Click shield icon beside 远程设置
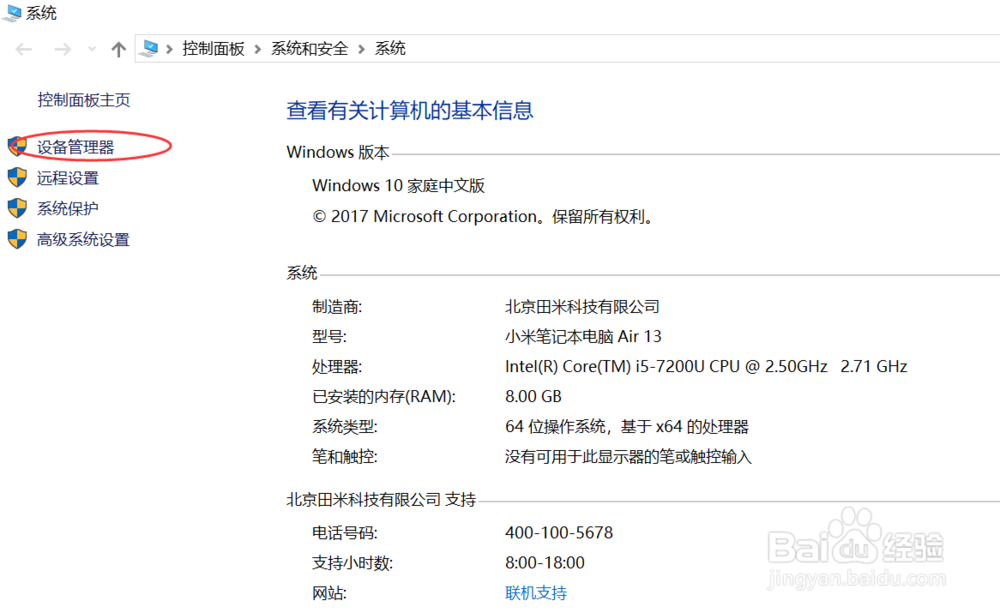 [17, 177]
